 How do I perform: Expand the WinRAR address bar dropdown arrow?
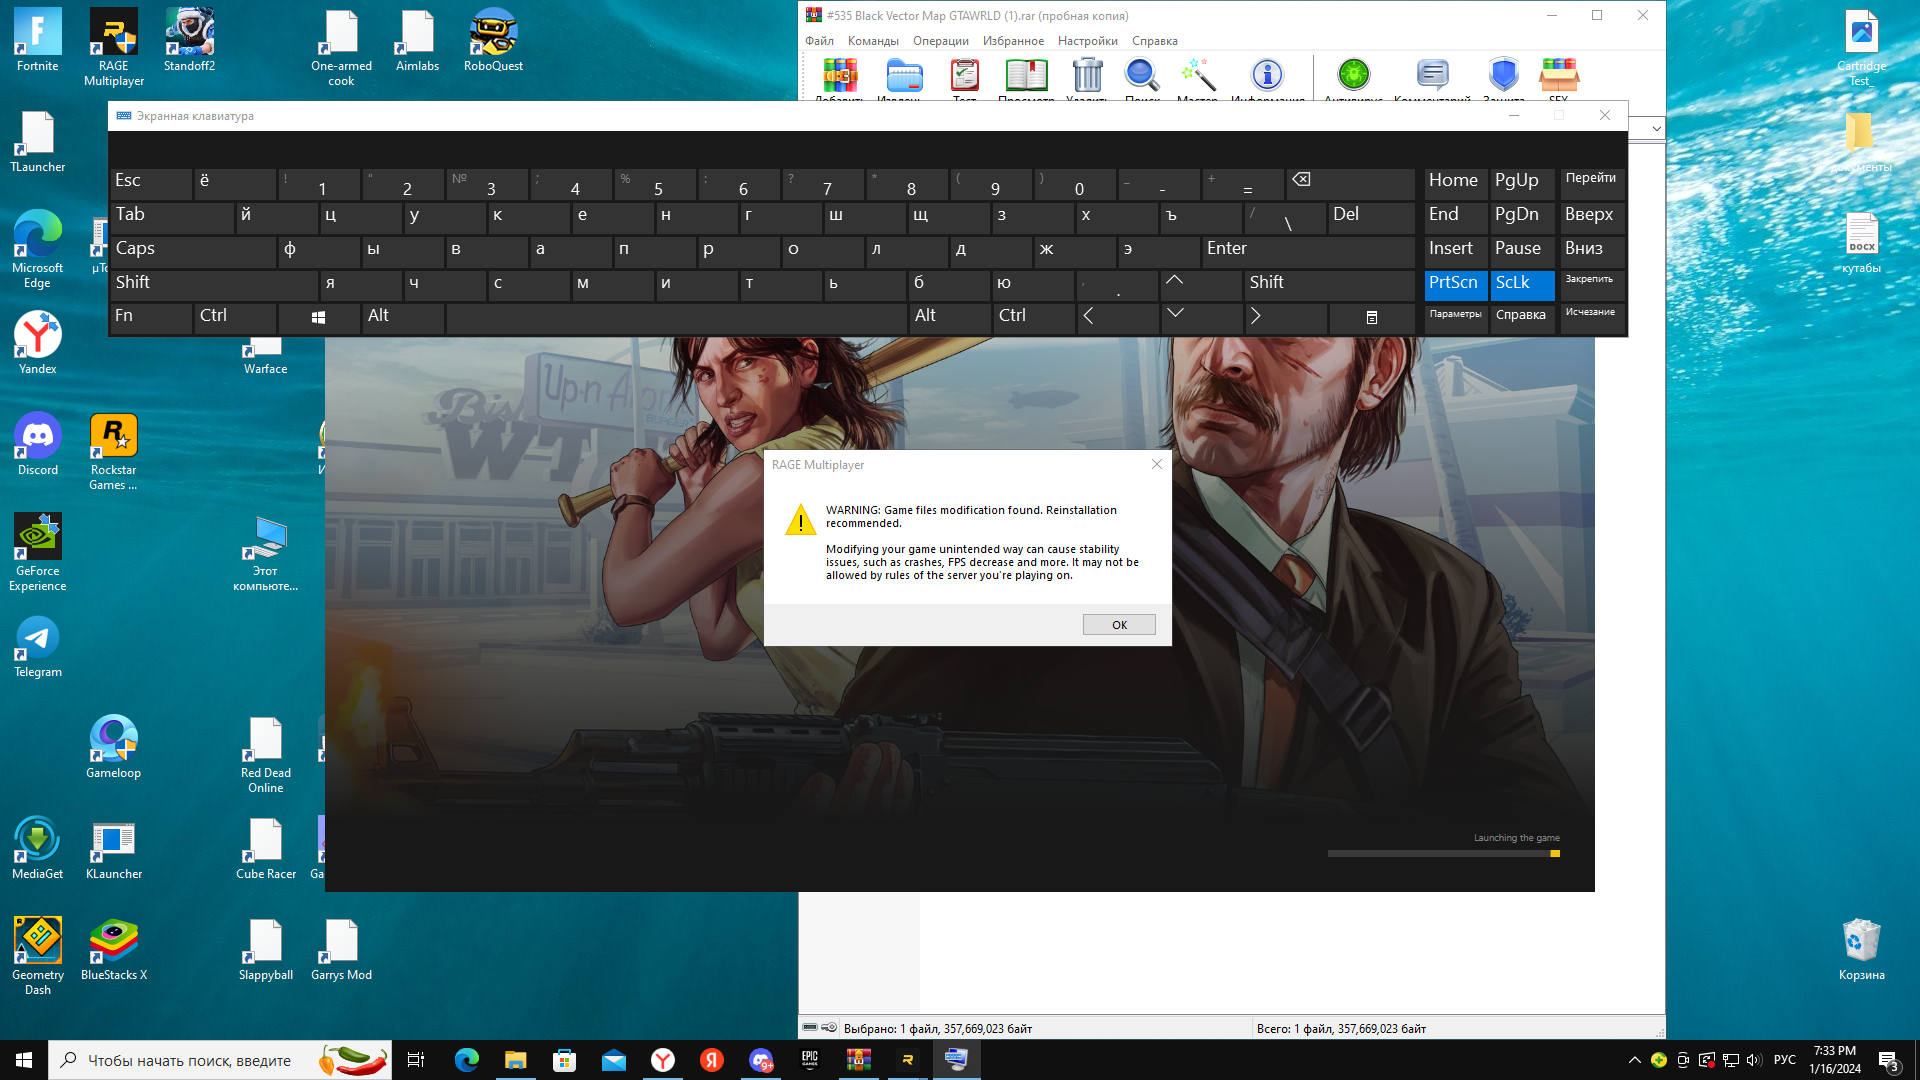coord(1656,128)
